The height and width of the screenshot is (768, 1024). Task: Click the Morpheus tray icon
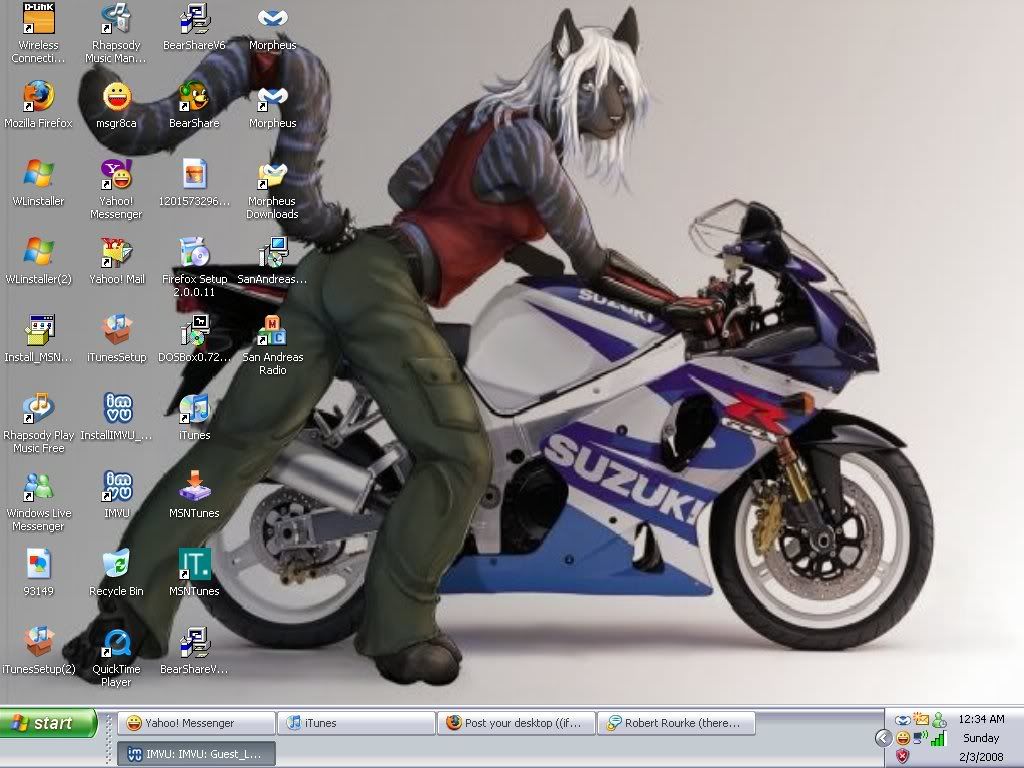903,720
